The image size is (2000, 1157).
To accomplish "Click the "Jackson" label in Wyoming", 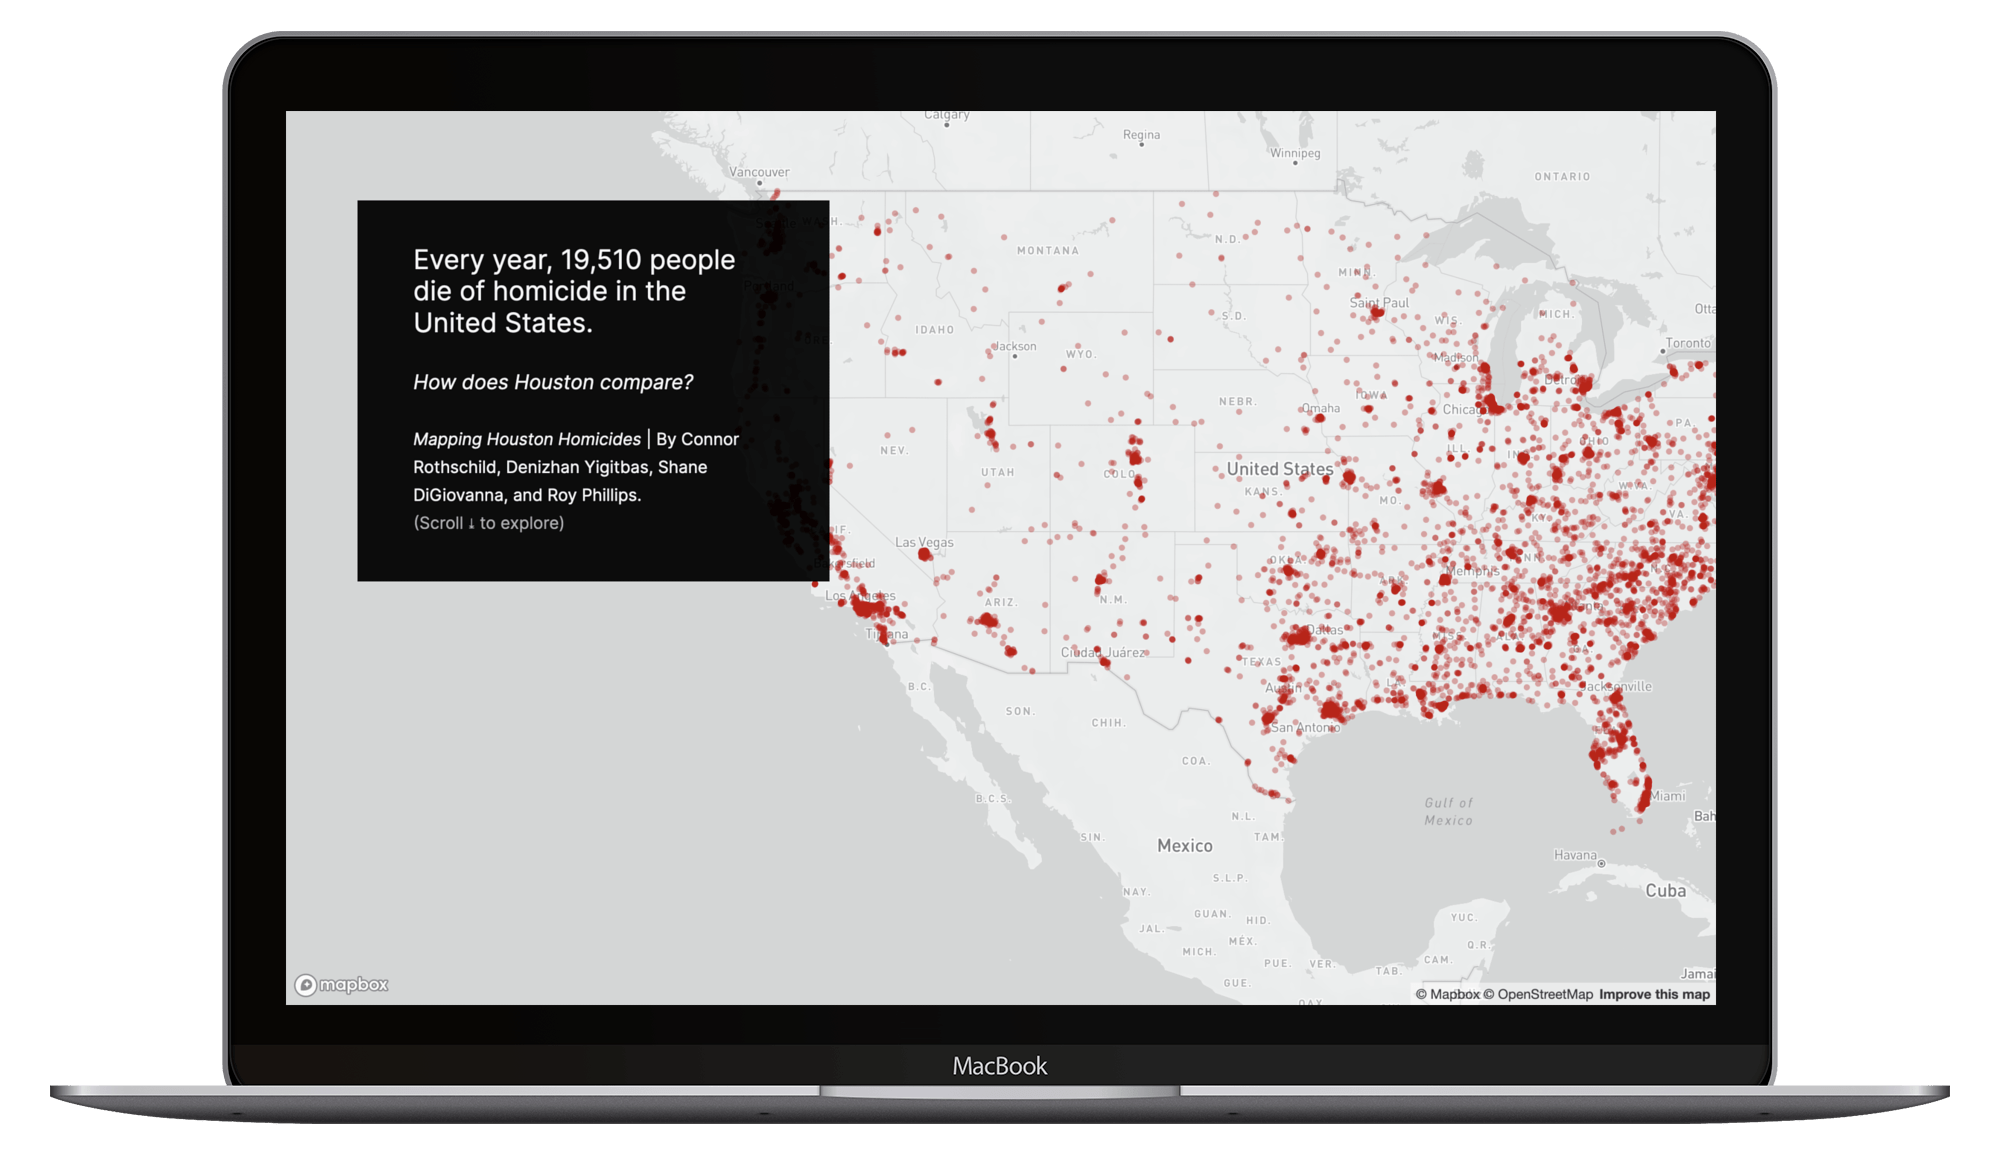I will click(x=1016, y=346).
